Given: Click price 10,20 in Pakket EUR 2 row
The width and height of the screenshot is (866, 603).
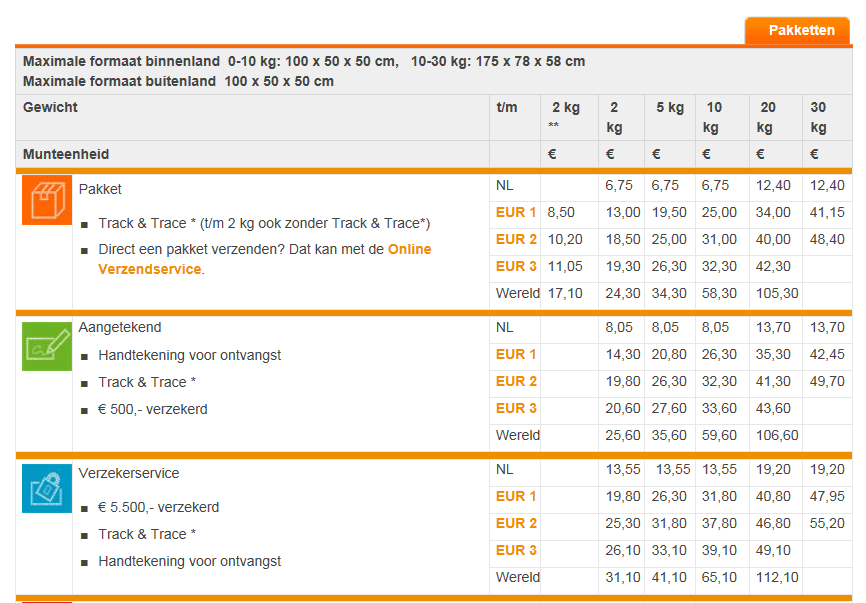Looking at the screenshot, I should point(565,240).
